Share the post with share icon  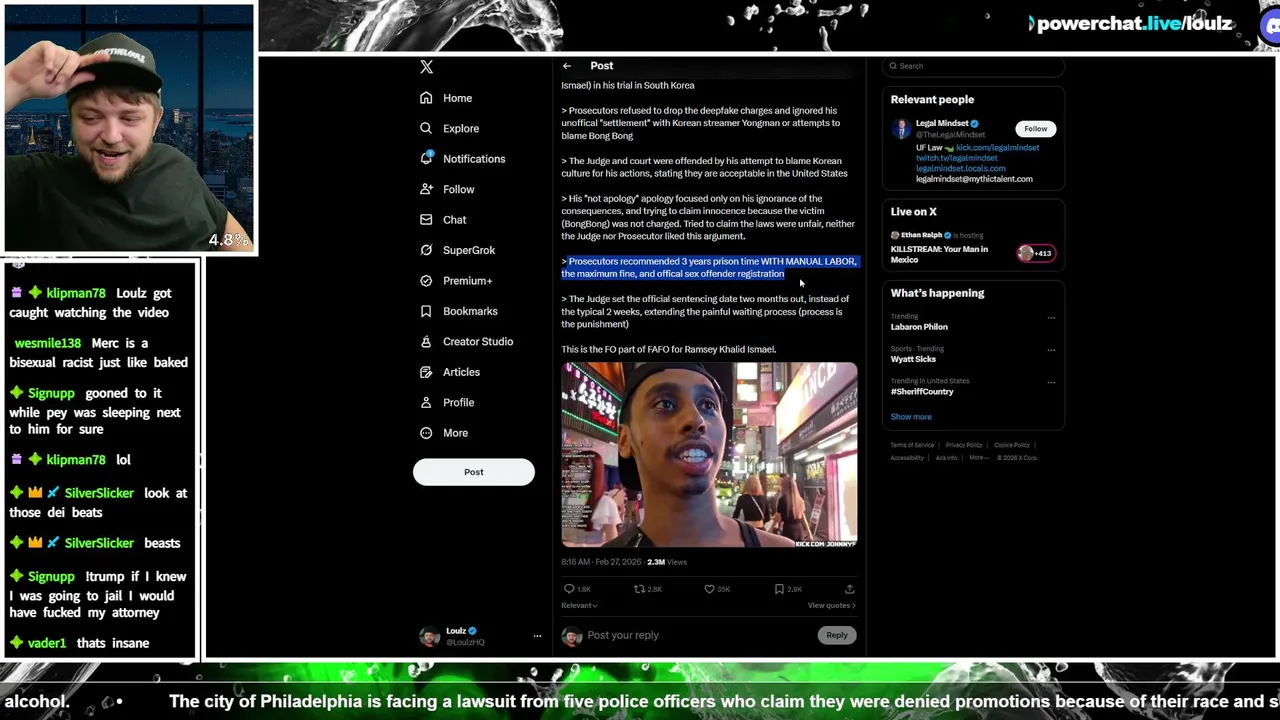click(x=849, y=589)
